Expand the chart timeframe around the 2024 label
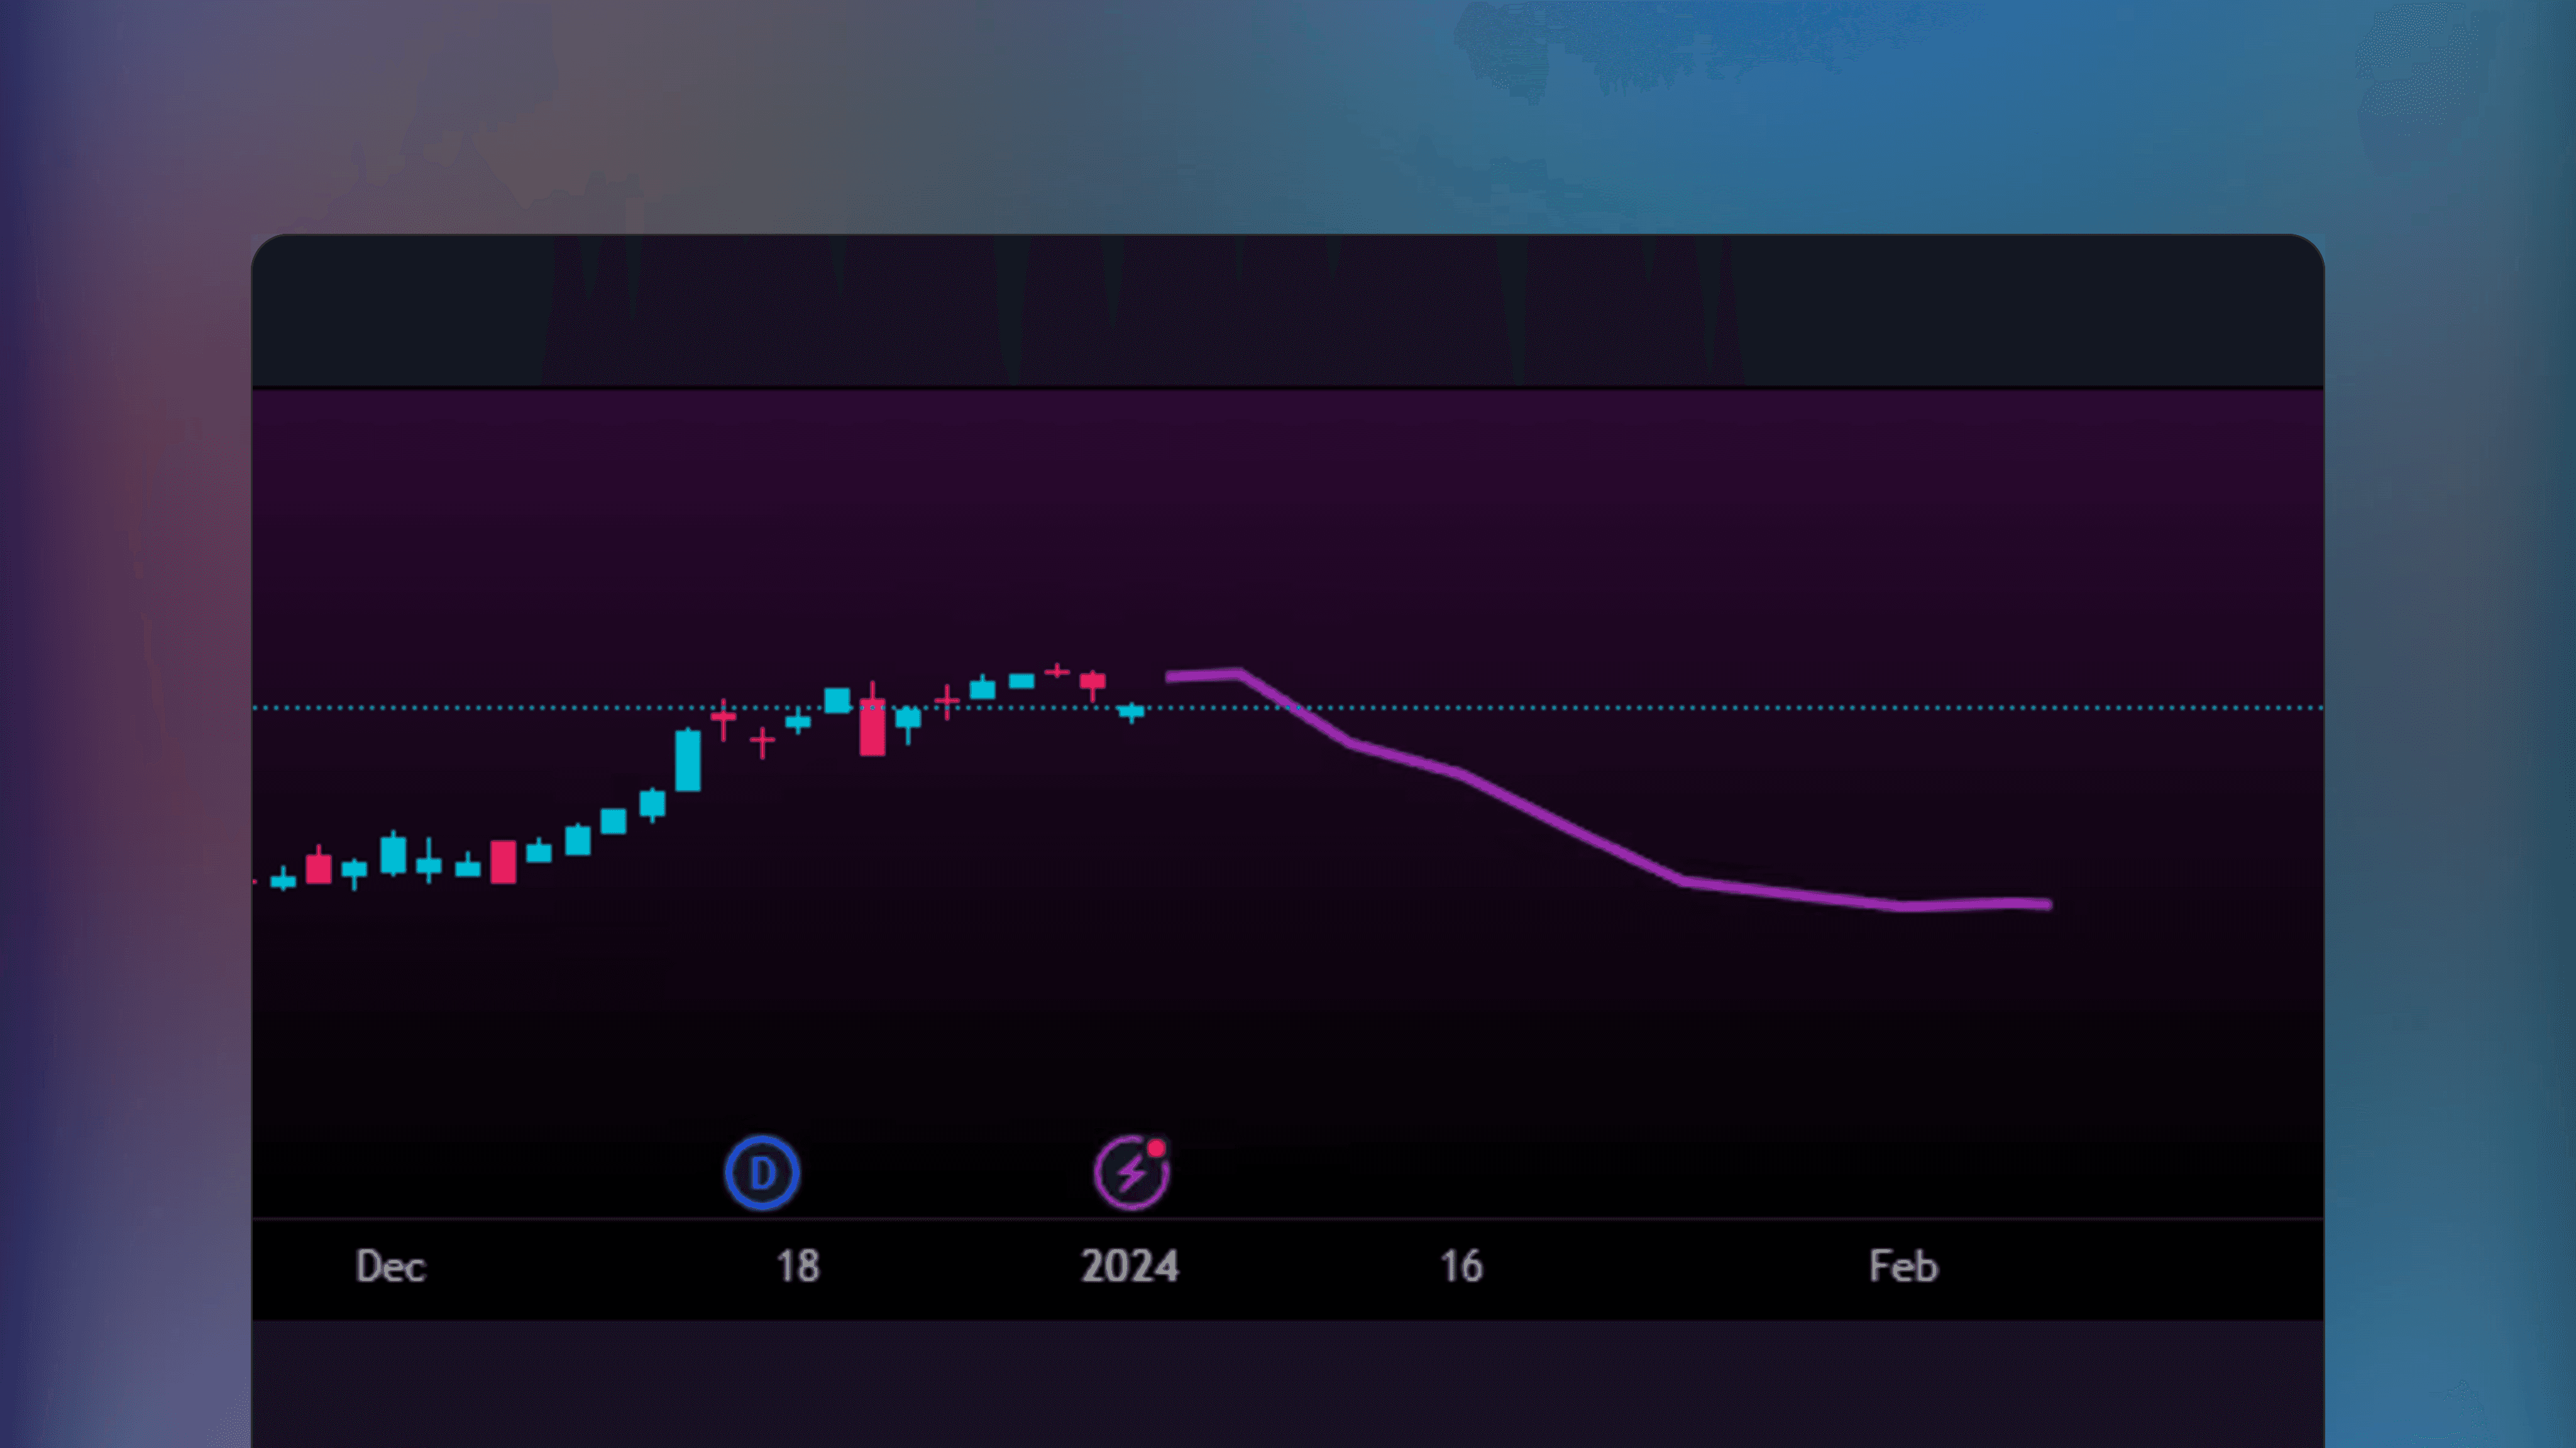This screenshot has height=1448, width=2576. click(1132, 1266)
